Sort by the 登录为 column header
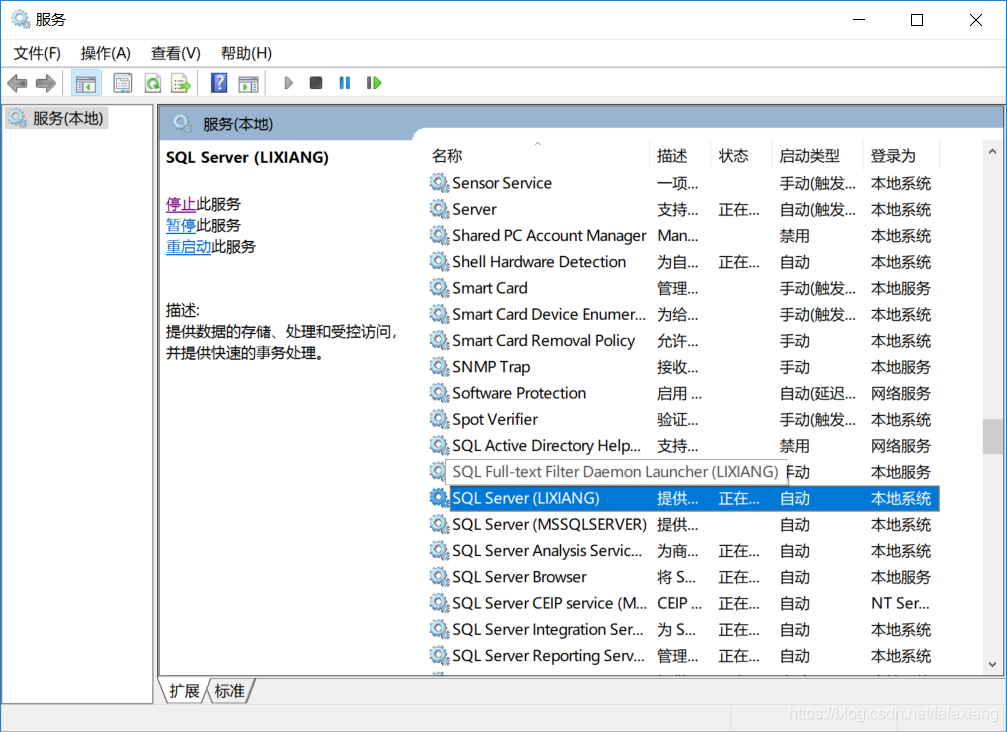Viewport: 1007px width, 732px height. pyautogui.click(x=901, y=155)
